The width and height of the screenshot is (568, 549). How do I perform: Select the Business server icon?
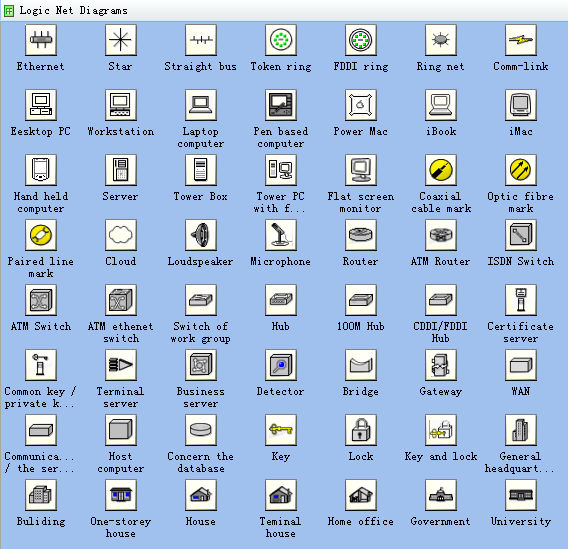(x=201, y=365)
